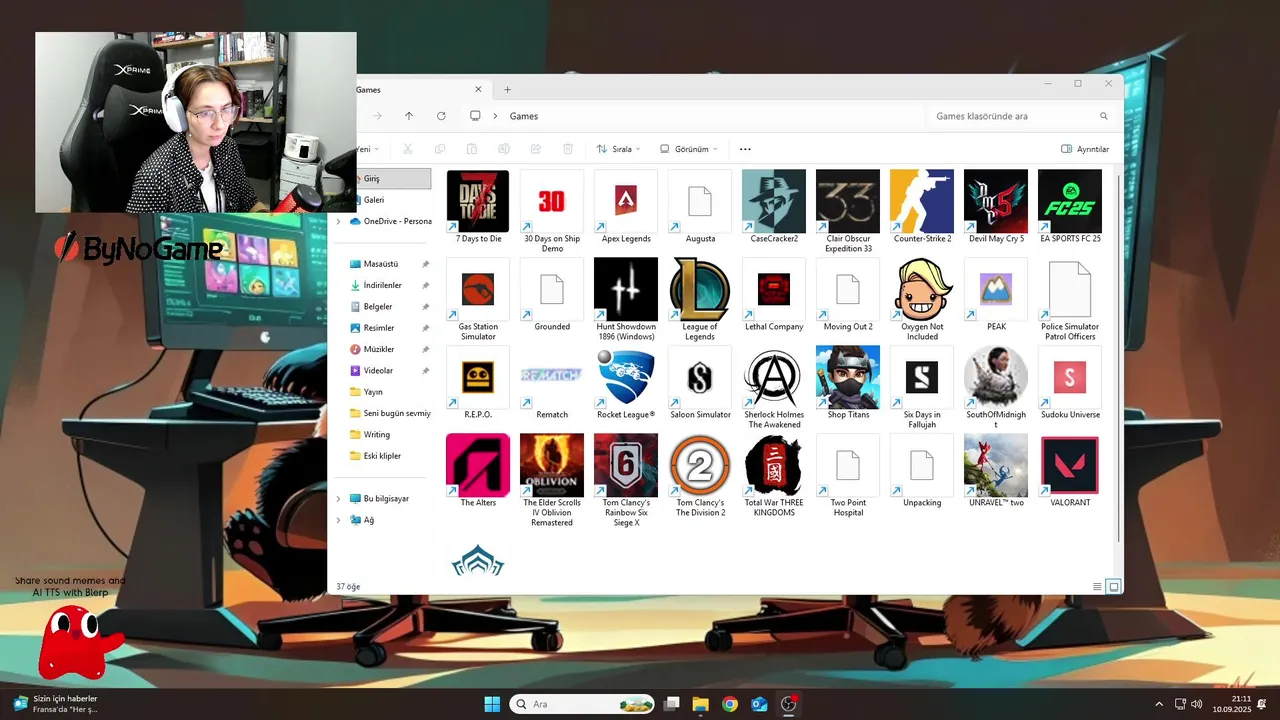Image resolution: width=1280 pixels, height=720 pixels.
Task: Click the Windows taskbar search box
Action: tap(582, 704)
